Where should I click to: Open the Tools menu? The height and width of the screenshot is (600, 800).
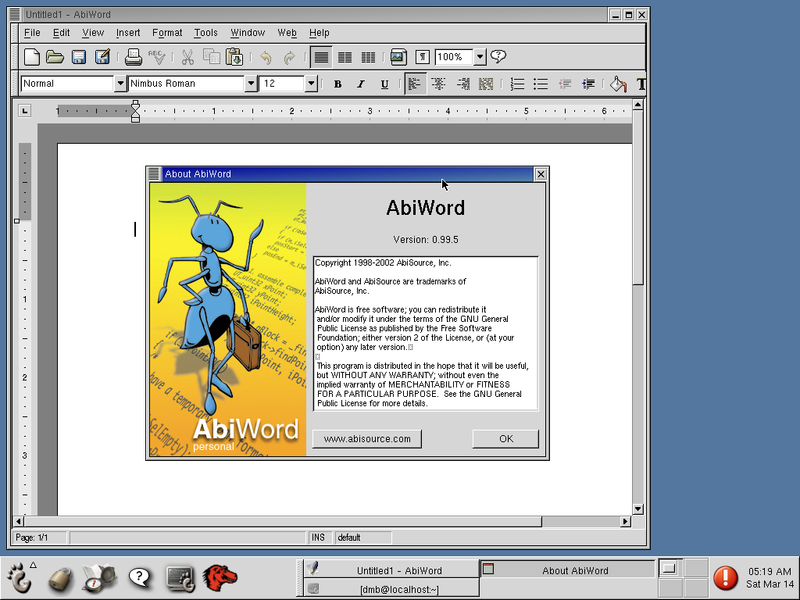click(x=206, y=33)
